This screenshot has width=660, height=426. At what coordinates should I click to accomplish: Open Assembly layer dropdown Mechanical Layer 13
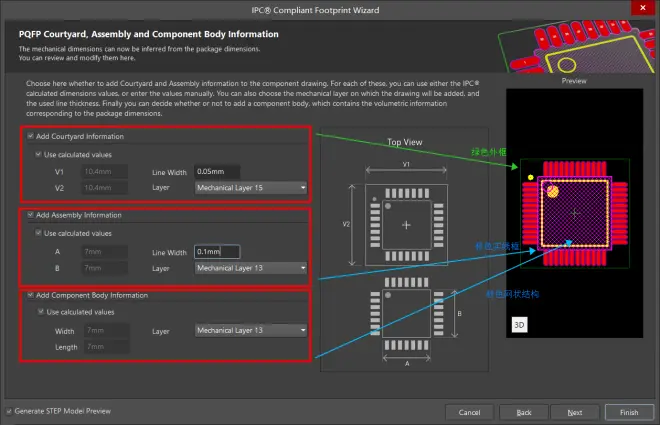[x=250, y=268]
